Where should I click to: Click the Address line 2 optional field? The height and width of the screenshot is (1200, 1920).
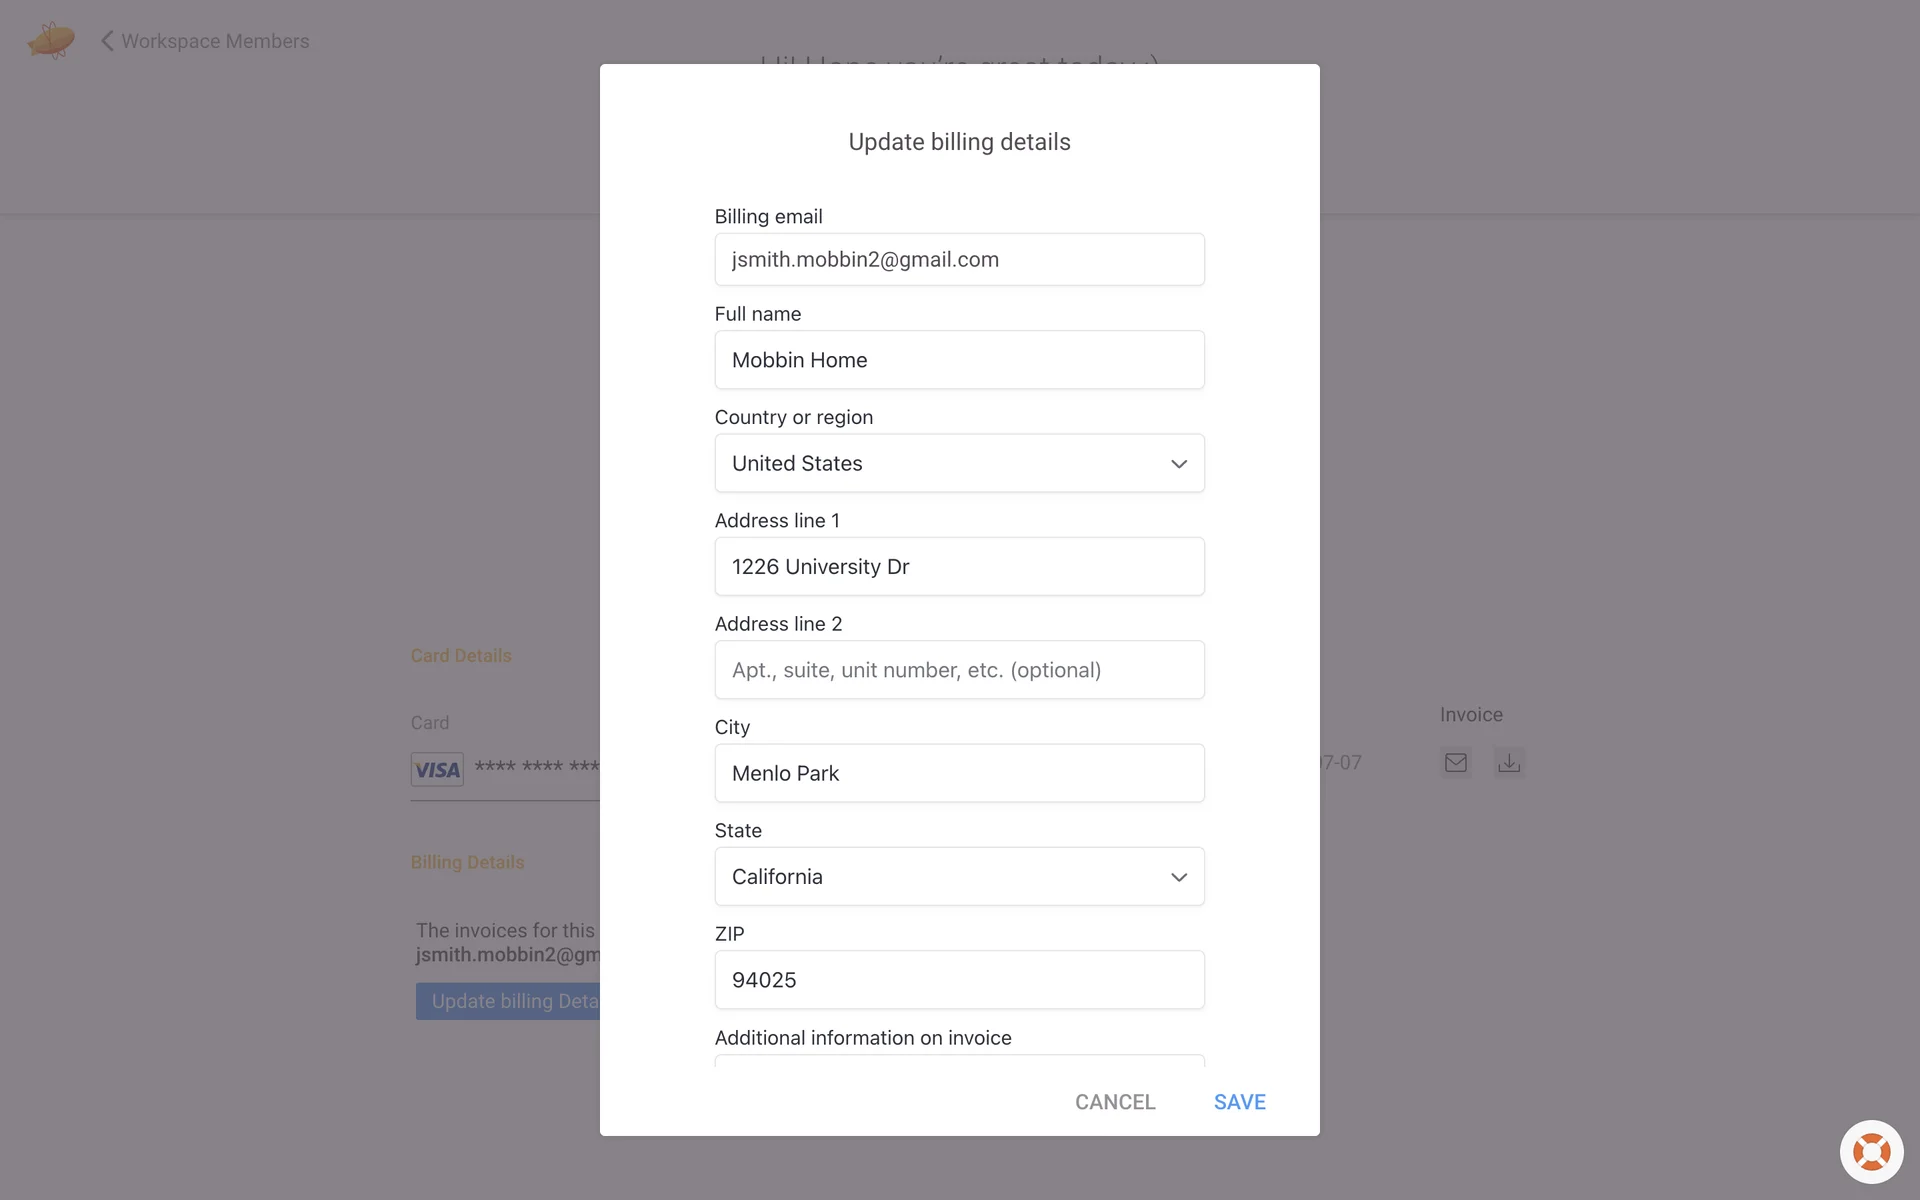[958, 670]
